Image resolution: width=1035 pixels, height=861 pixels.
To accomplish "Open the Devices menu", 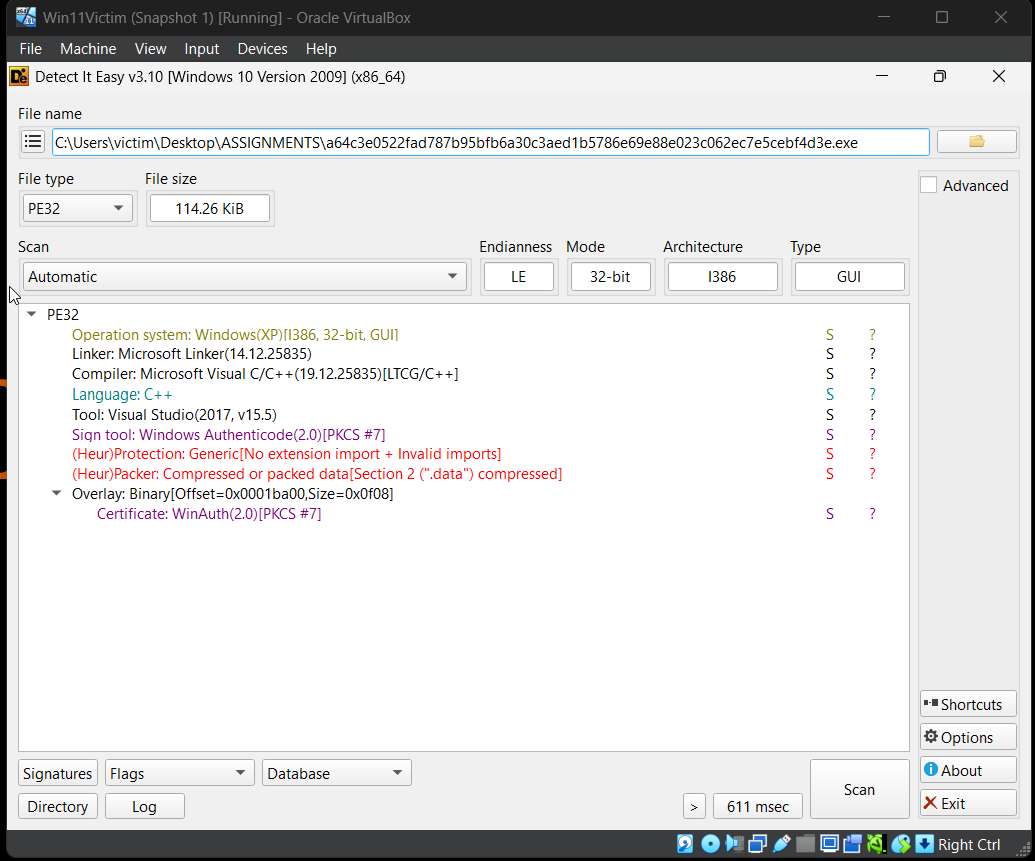I will [262, 48].
